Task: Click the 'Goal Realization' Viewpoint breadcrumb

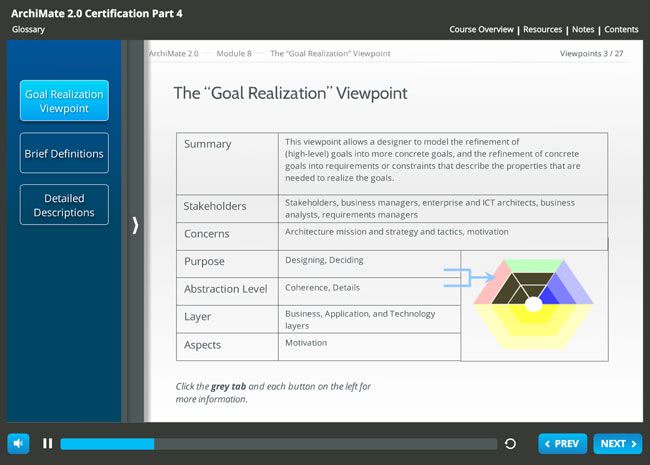Action: click(330, 53)
